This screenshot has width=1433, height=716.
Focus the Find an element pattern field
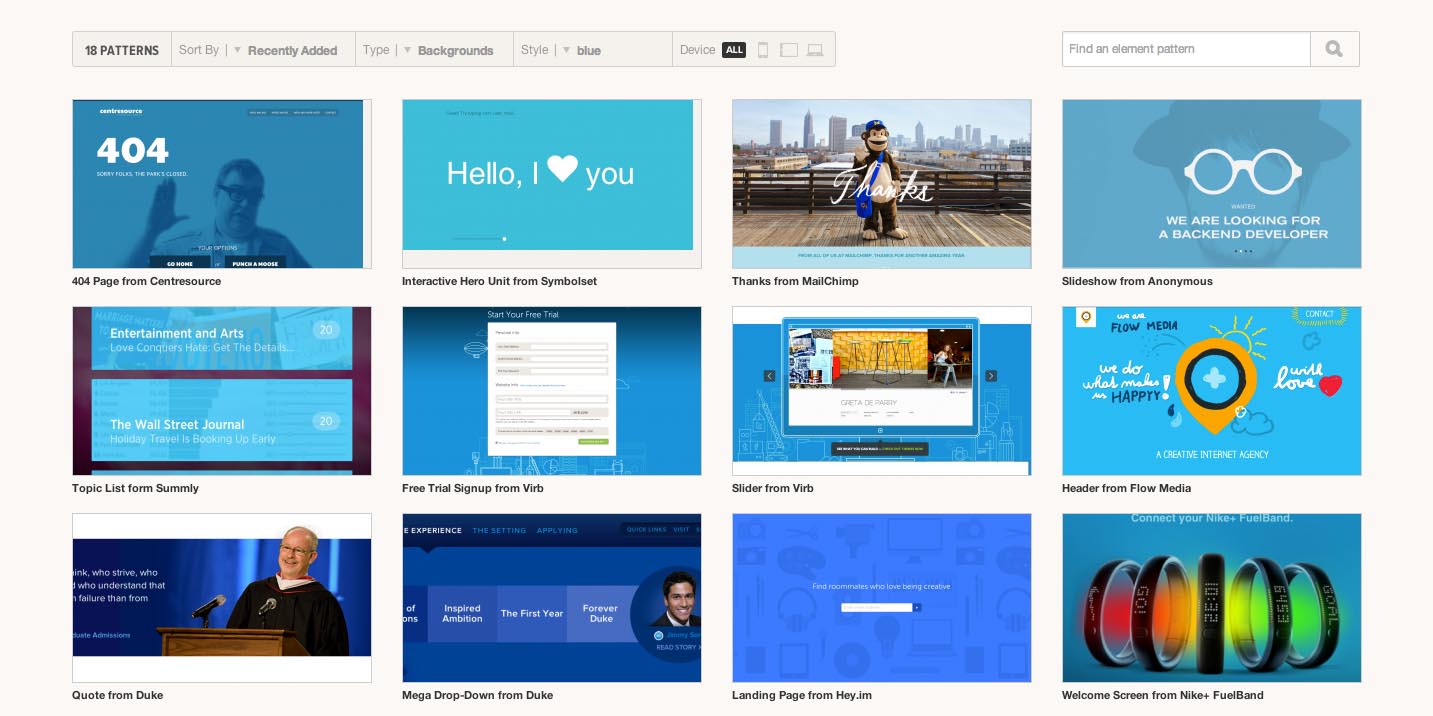pos(1186,49)
